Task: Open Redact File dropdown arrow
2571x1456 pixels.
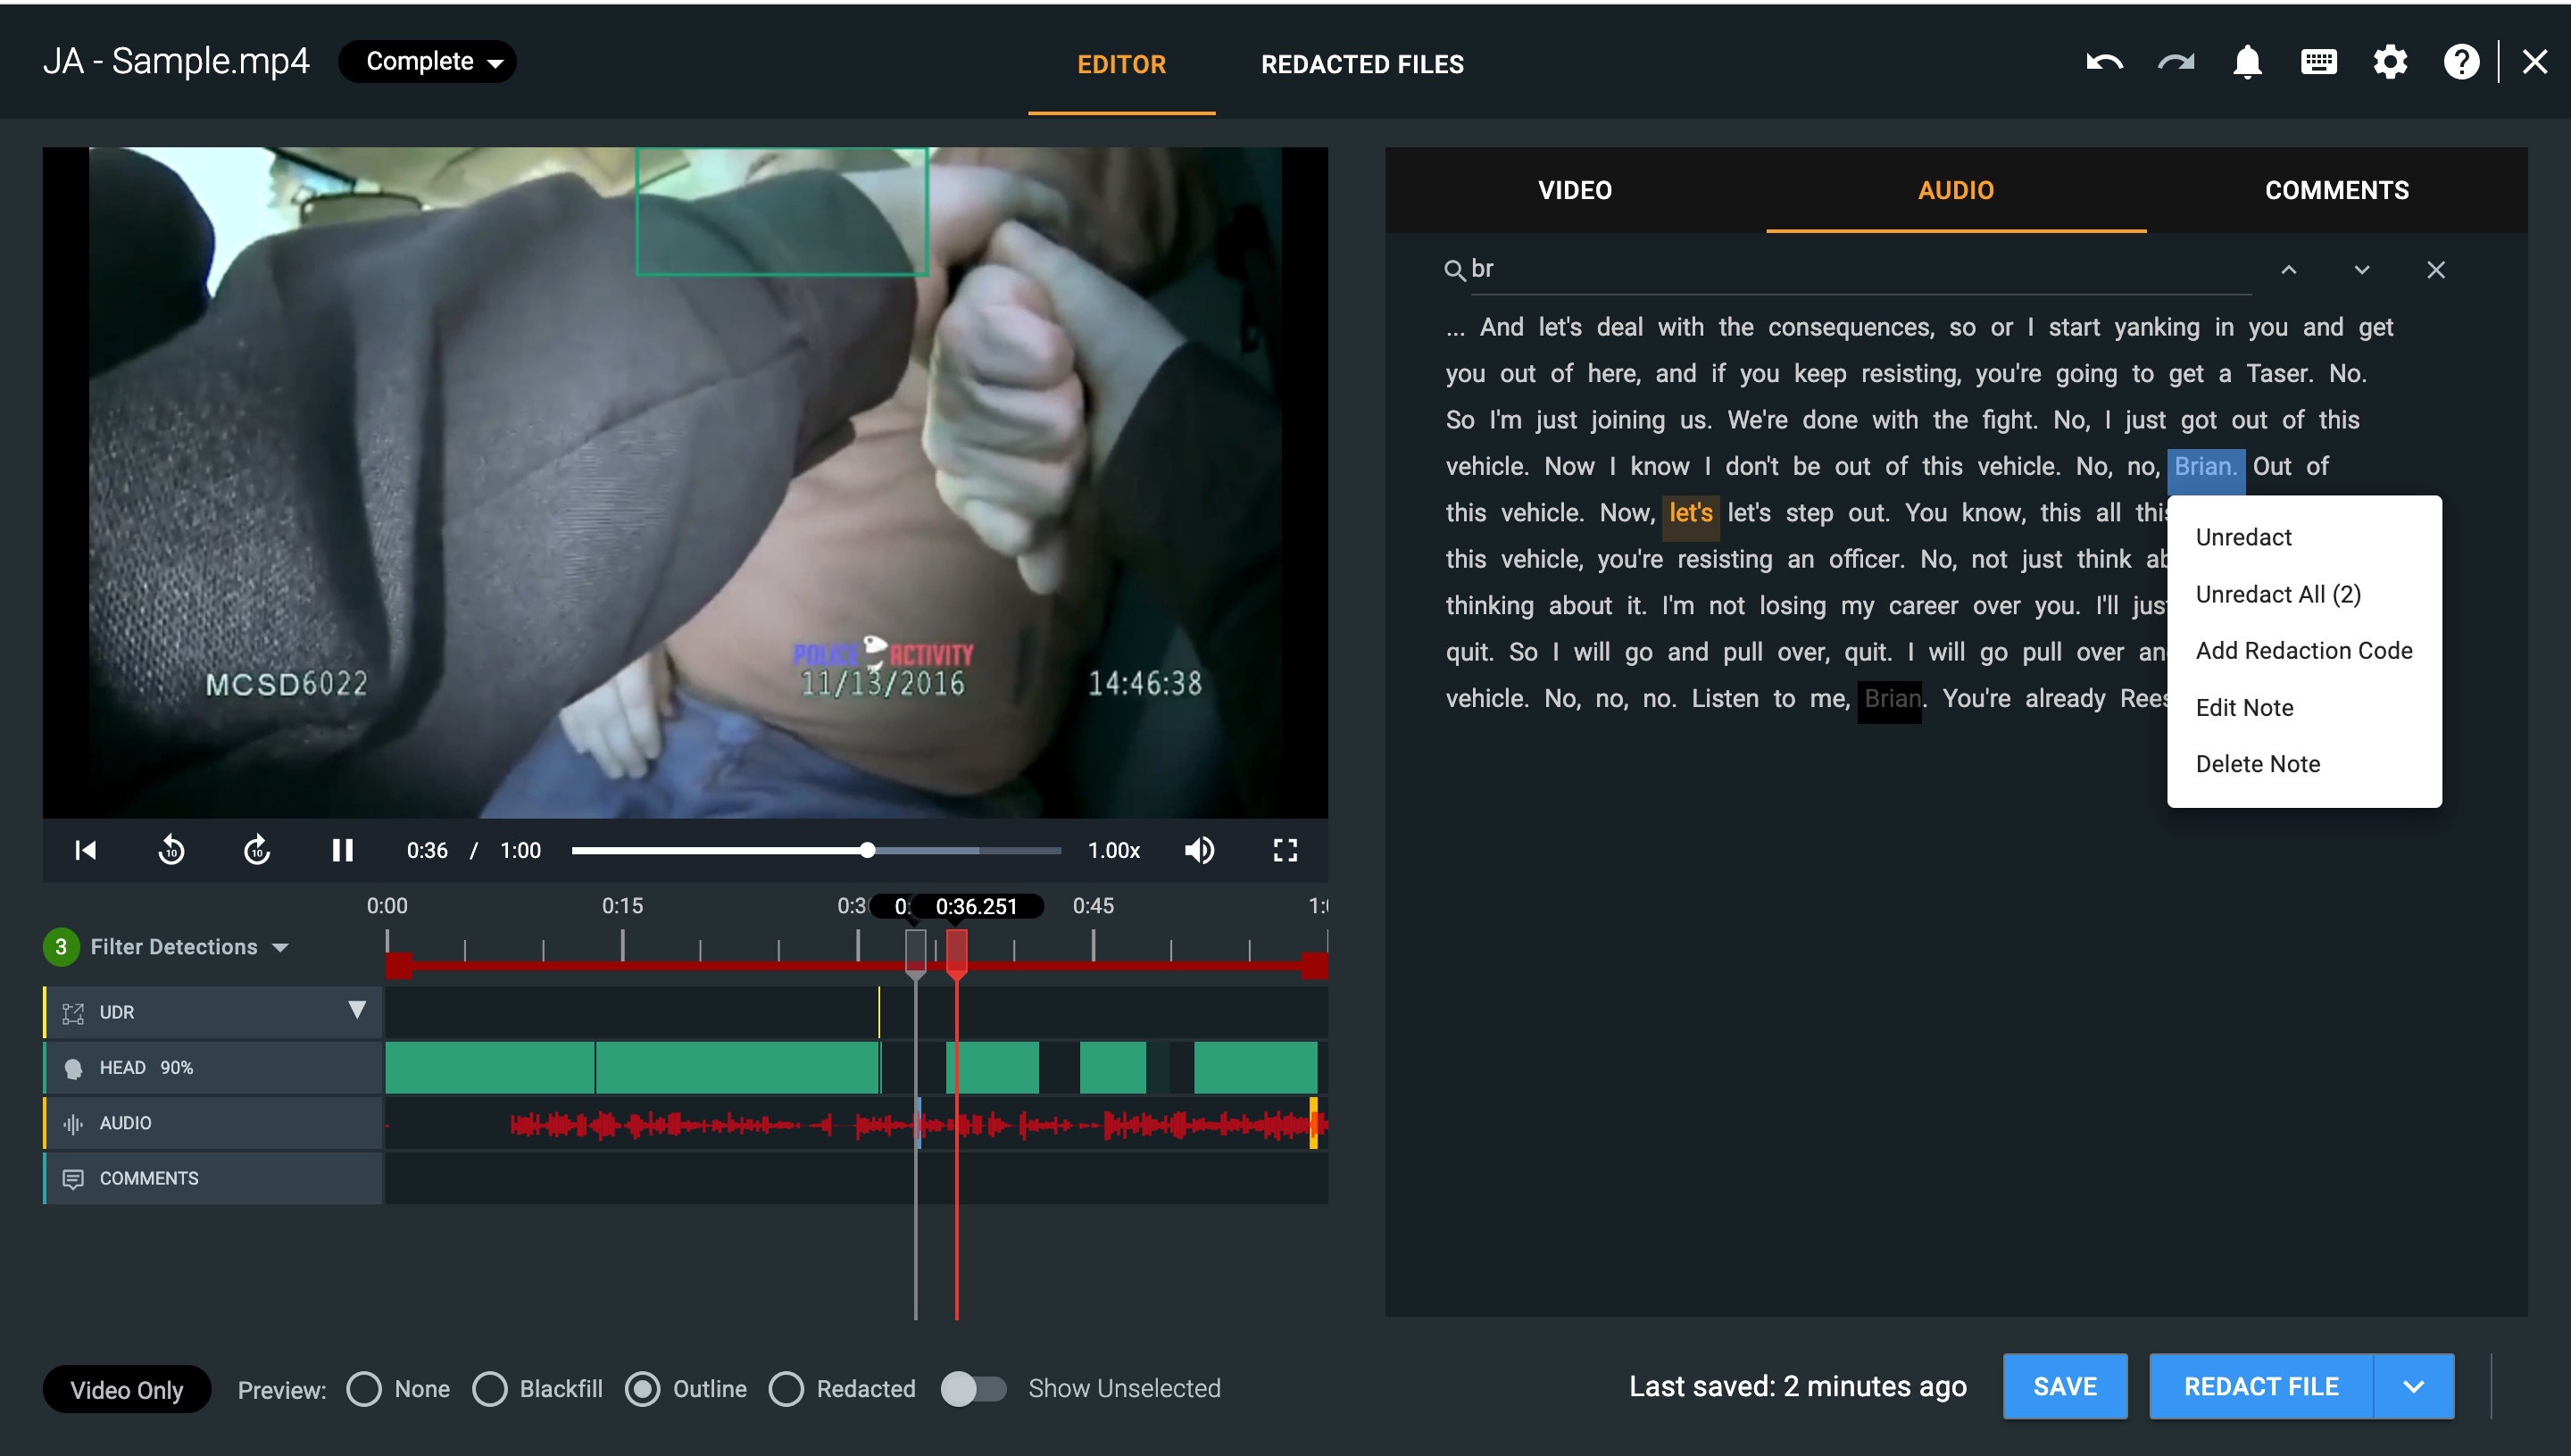Action: click(x=2413, y=1386)
